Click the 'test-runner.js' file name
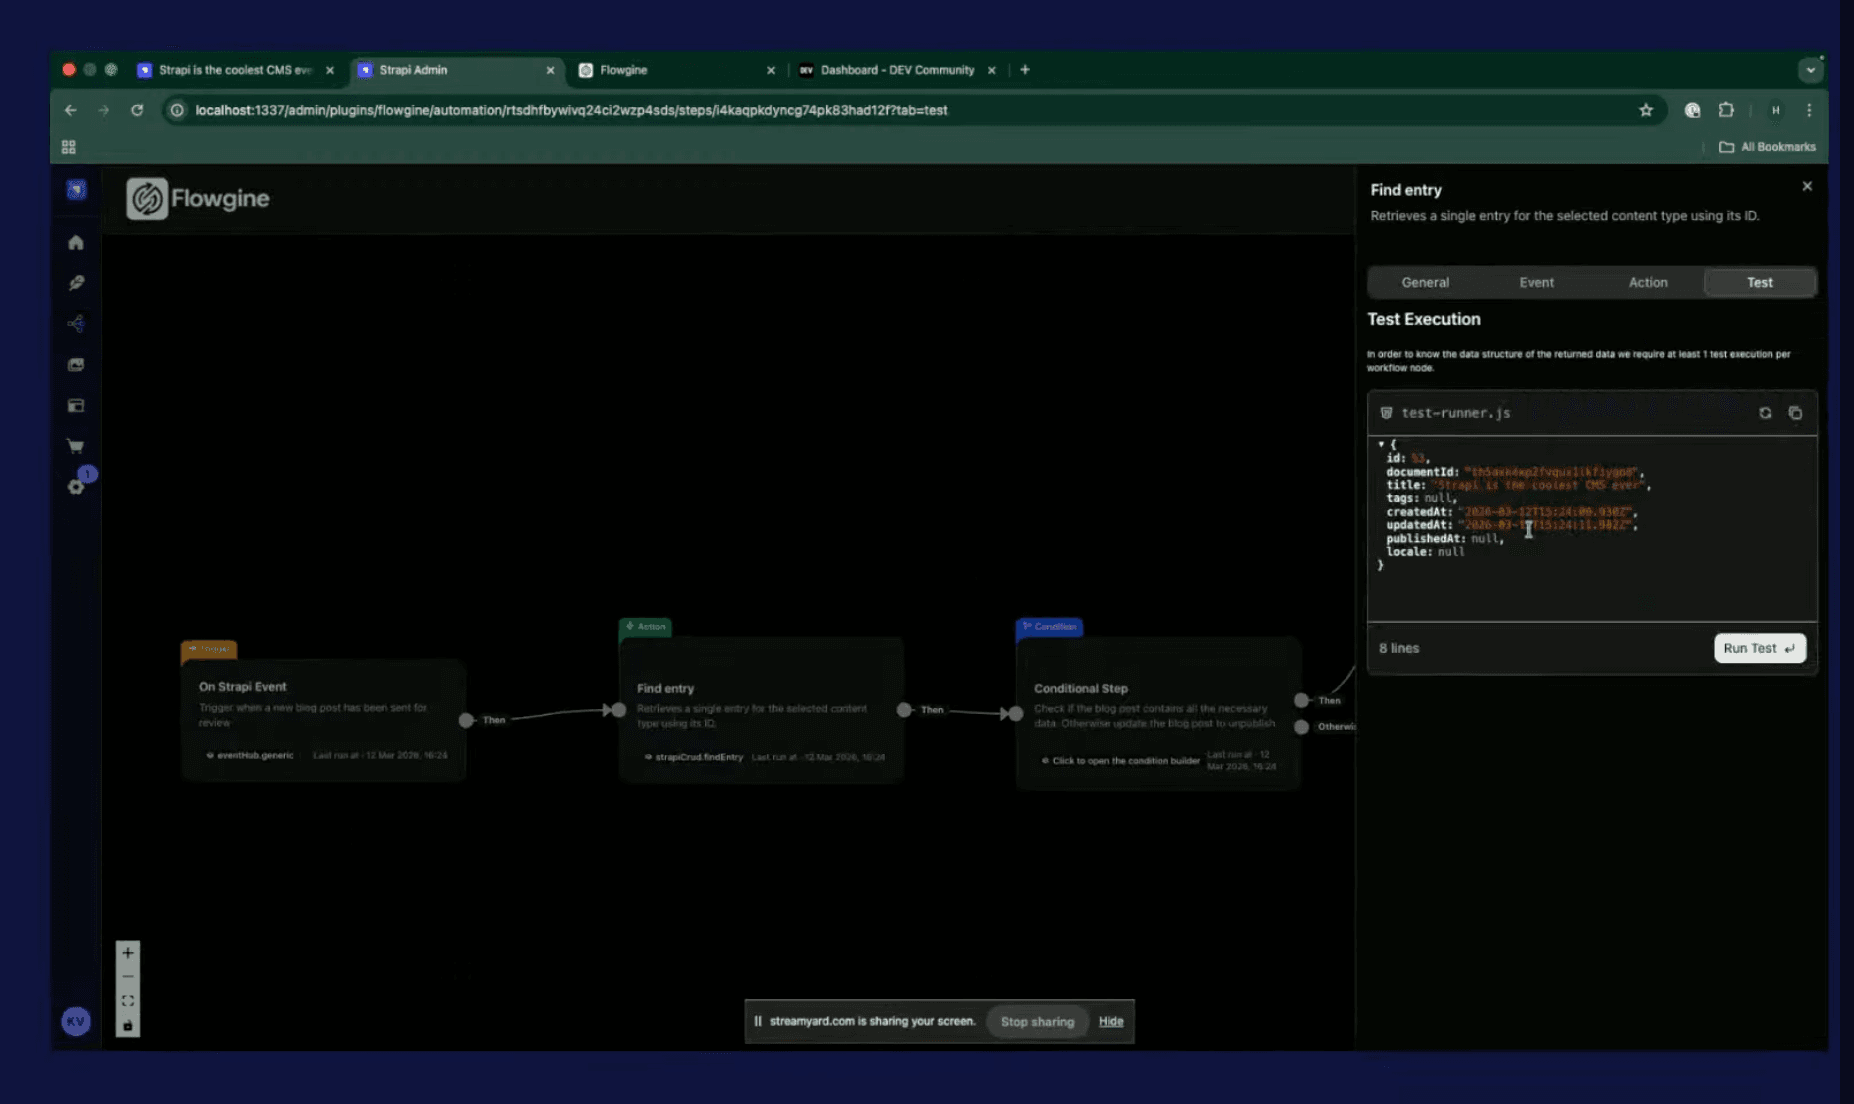Screen dimensions: 1854x1104 click(x=1455, y=413)
